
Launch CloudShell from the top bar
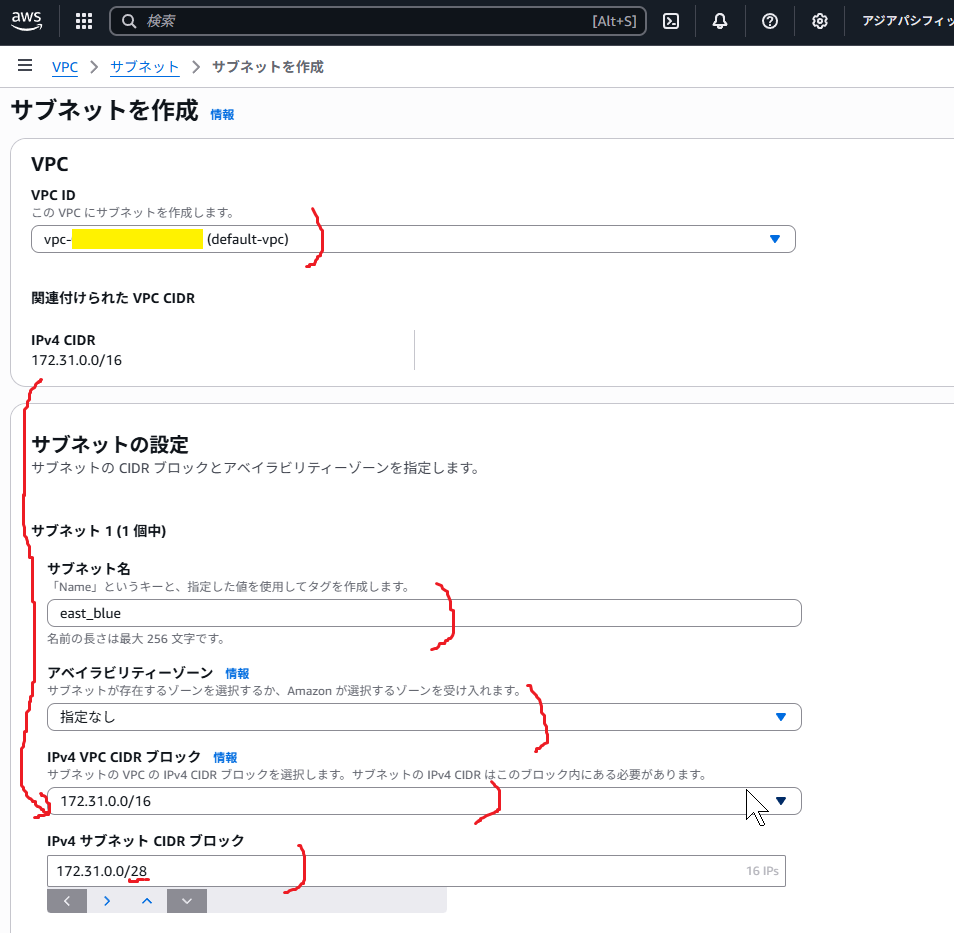672,21
